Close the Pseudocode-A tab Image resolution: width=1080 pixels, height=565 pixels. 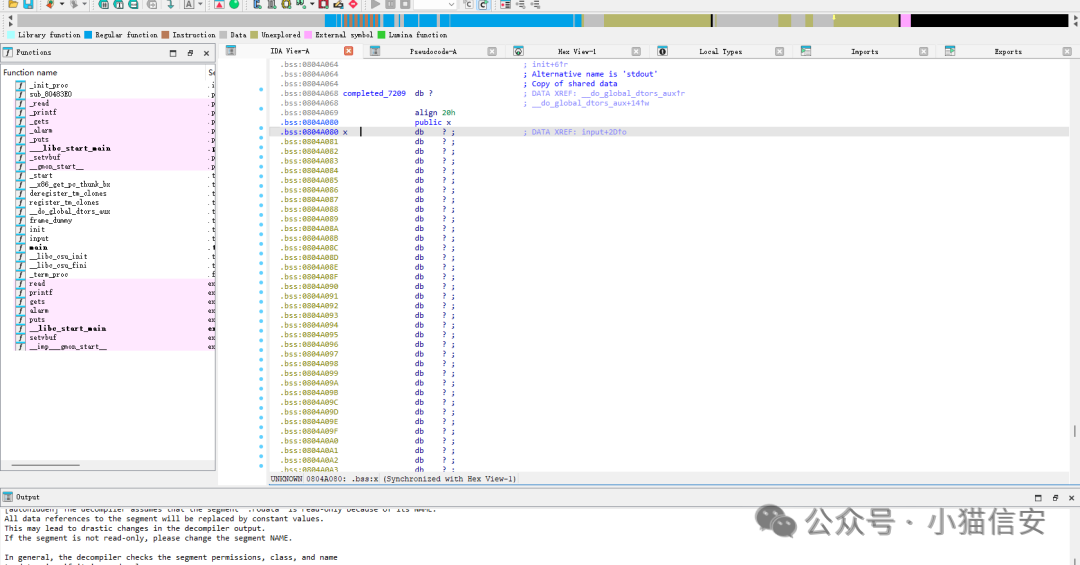[x=492, y=51]
